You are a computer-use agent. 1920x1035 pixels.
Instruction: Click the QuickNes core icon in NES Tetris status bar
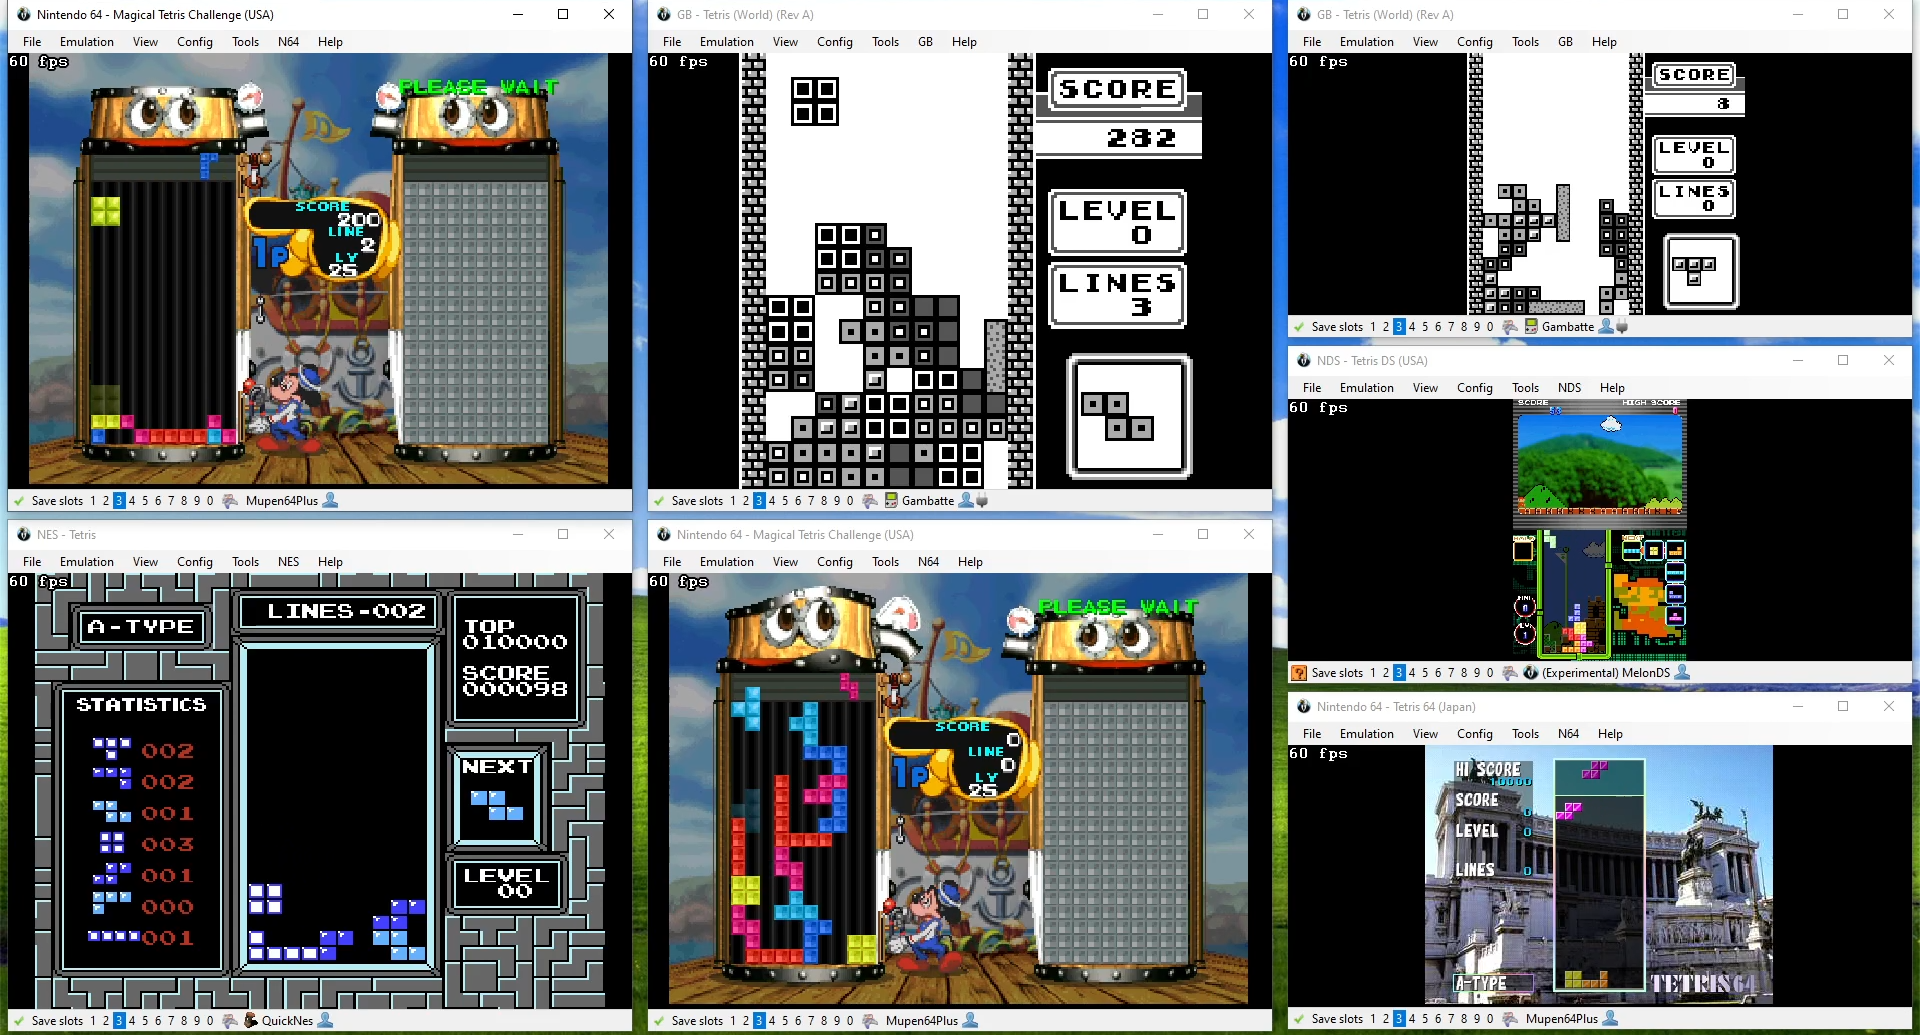coord(251,1021)
